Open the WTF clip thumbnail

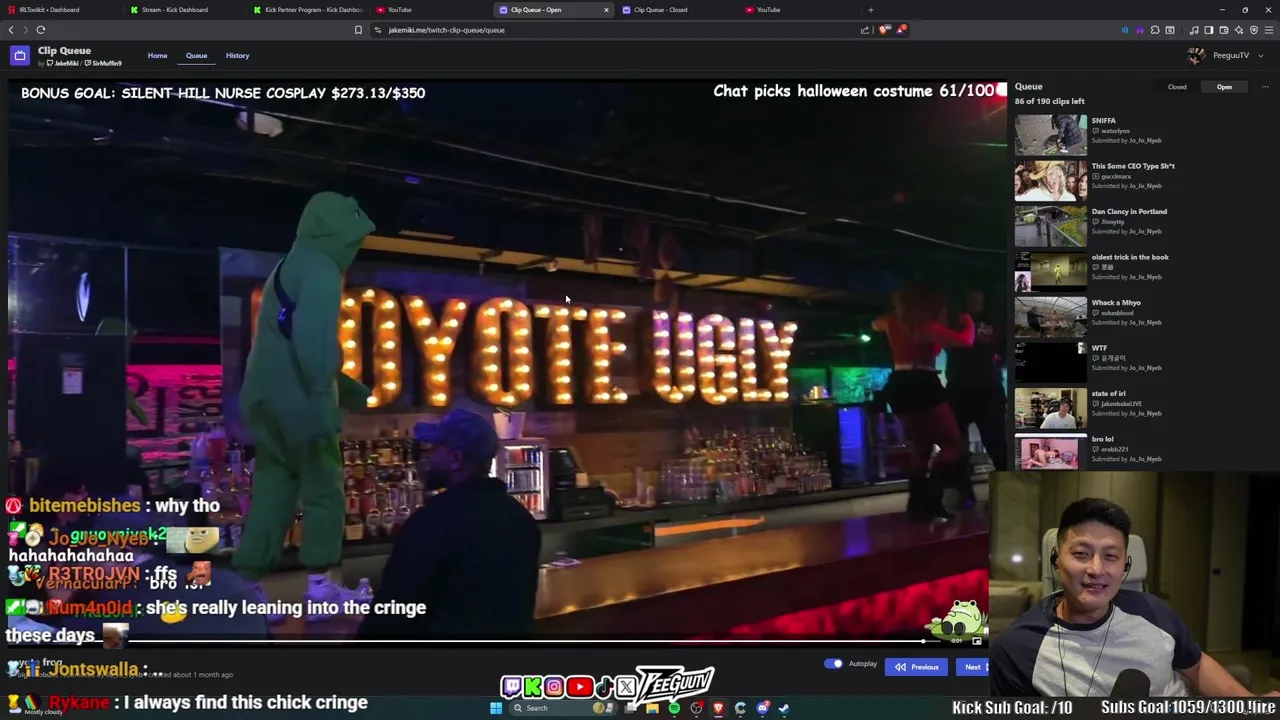tap(1050, 363)
